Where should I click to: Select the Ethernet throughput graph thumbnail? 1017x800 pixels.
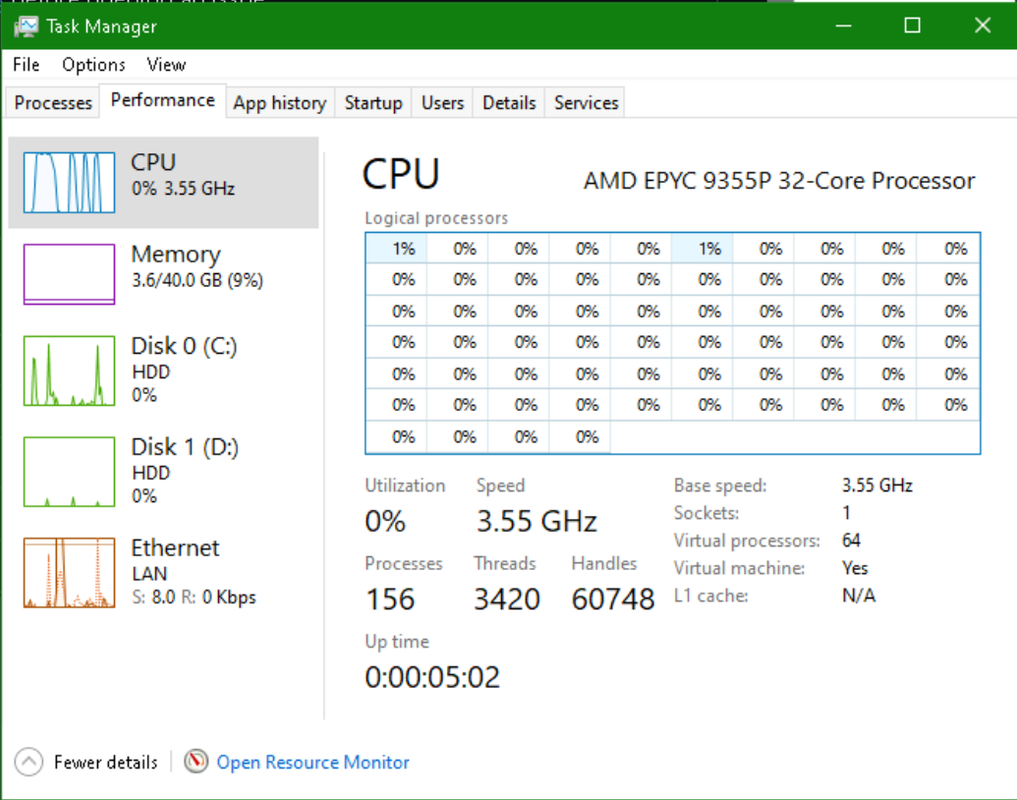click(69, 572)
